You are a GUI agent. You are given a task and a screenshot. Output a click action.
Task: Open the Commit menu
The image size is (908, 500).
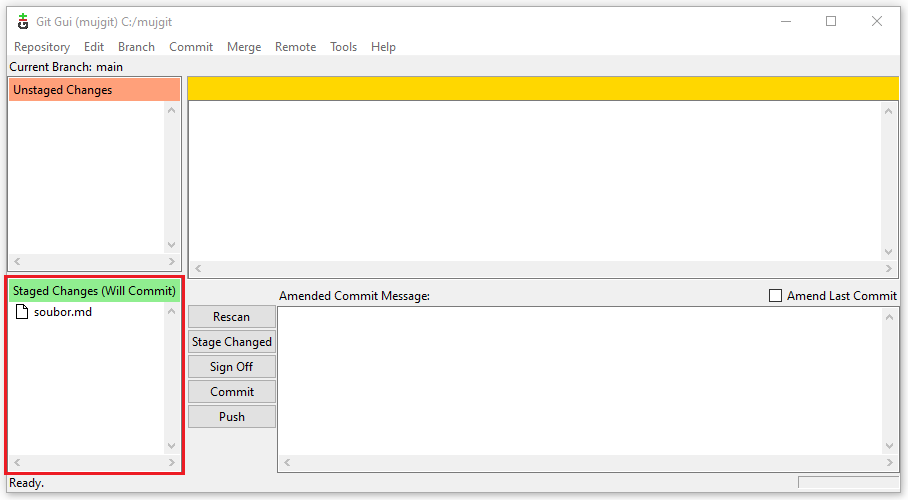pyautogui.click(x=191, y=47)
